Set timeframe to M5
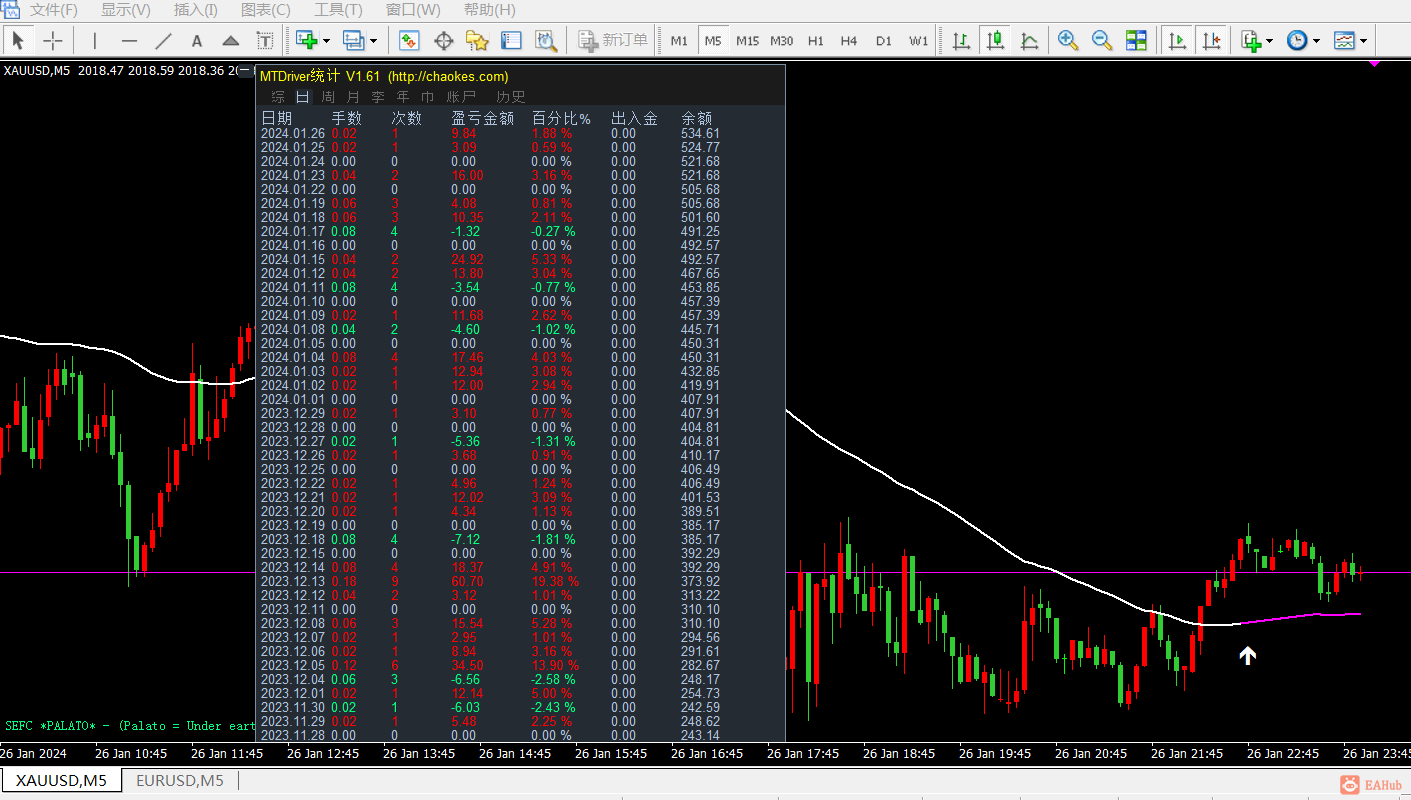 [x=713, y=41]
